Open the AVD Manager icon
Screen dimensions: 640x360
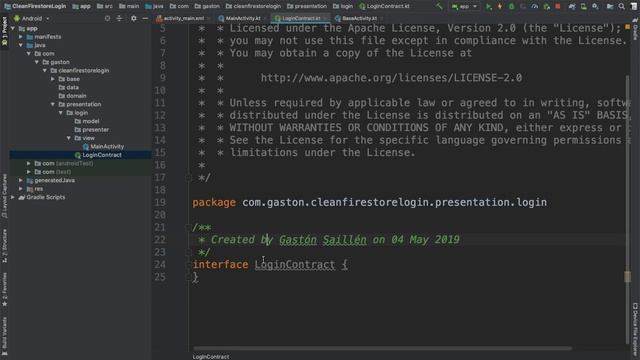pyautogui.click(x=584, y=7)
